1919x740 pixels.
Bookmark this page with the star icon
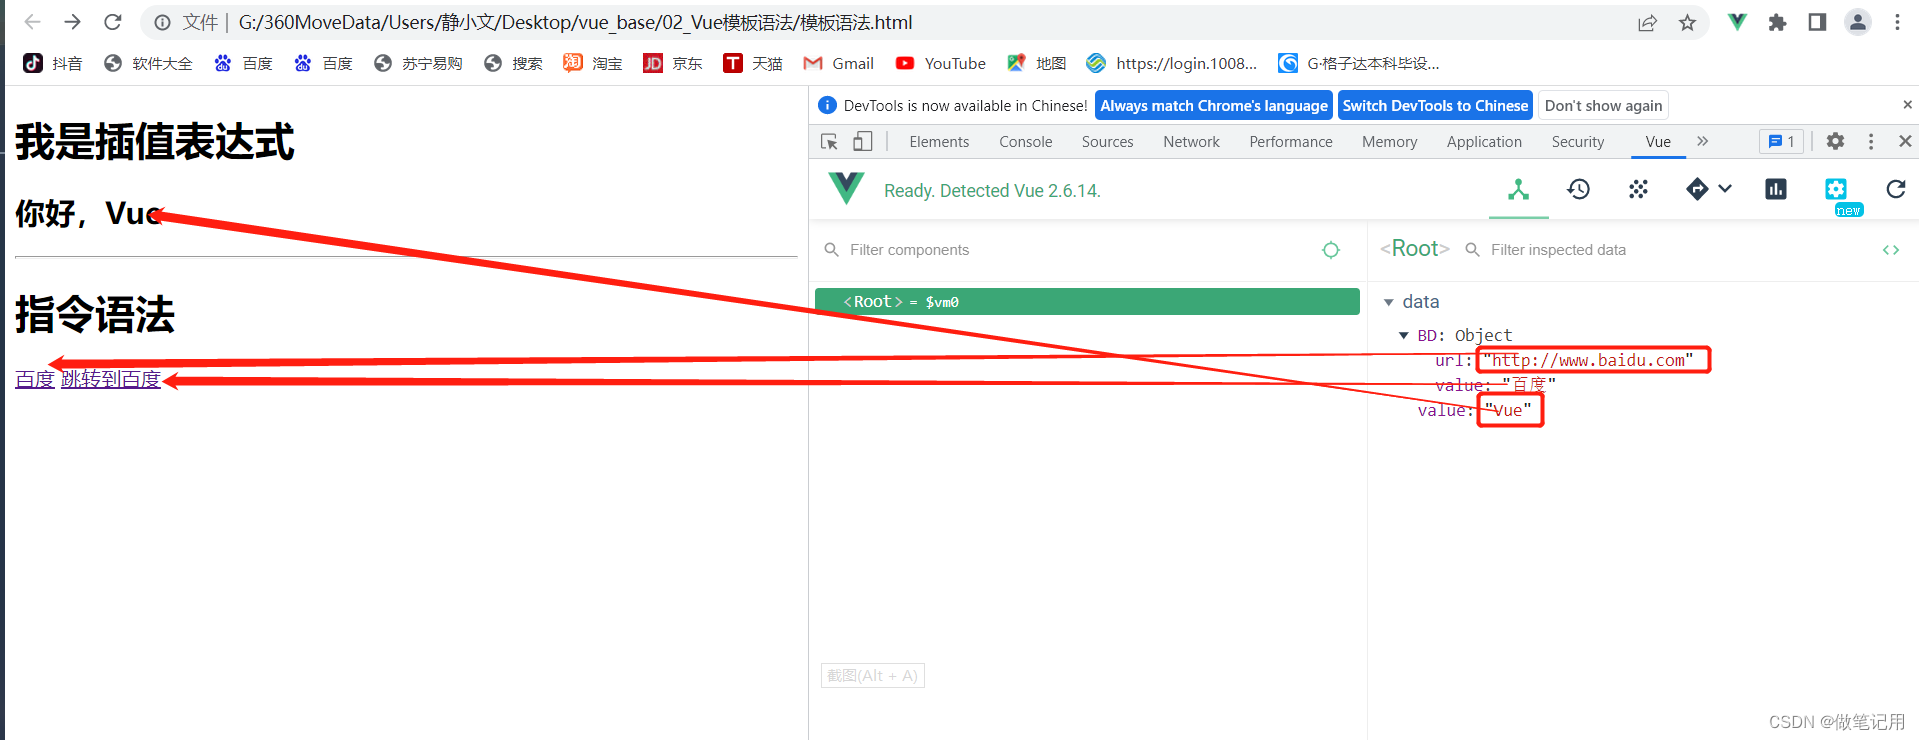1688,23
